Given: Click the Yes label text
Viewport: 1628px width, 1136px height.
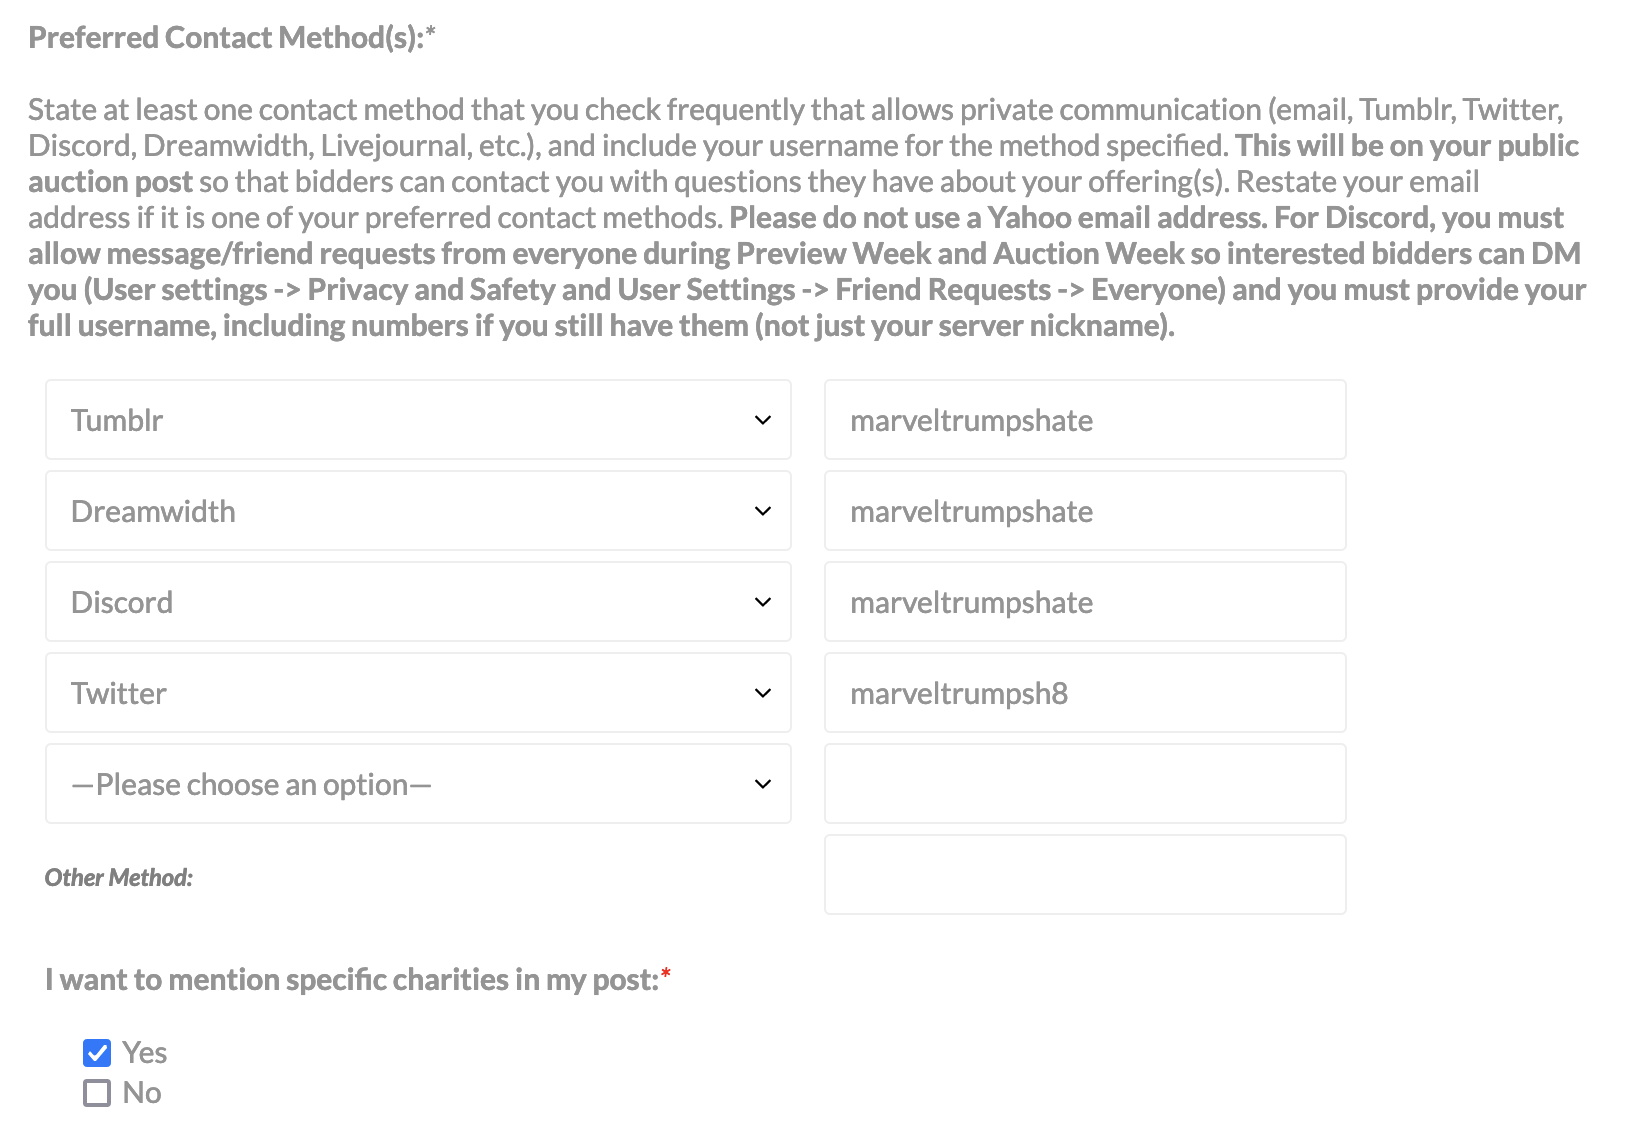Looking at the screenshot, I should coord(144,1053).
